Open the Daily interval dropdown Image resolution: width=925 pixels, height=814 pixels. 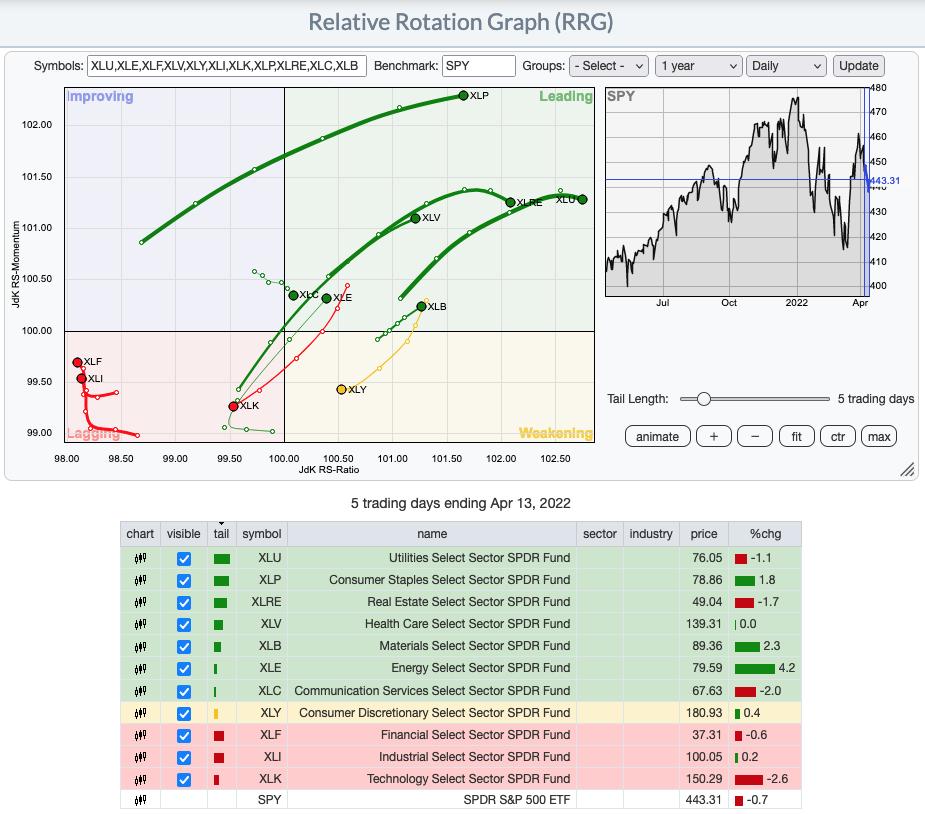[786, 66]
